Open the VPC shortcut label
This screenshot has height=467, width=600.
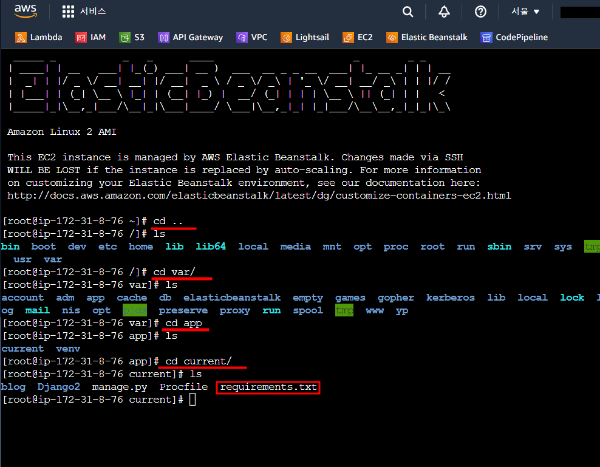coord(259,37)
